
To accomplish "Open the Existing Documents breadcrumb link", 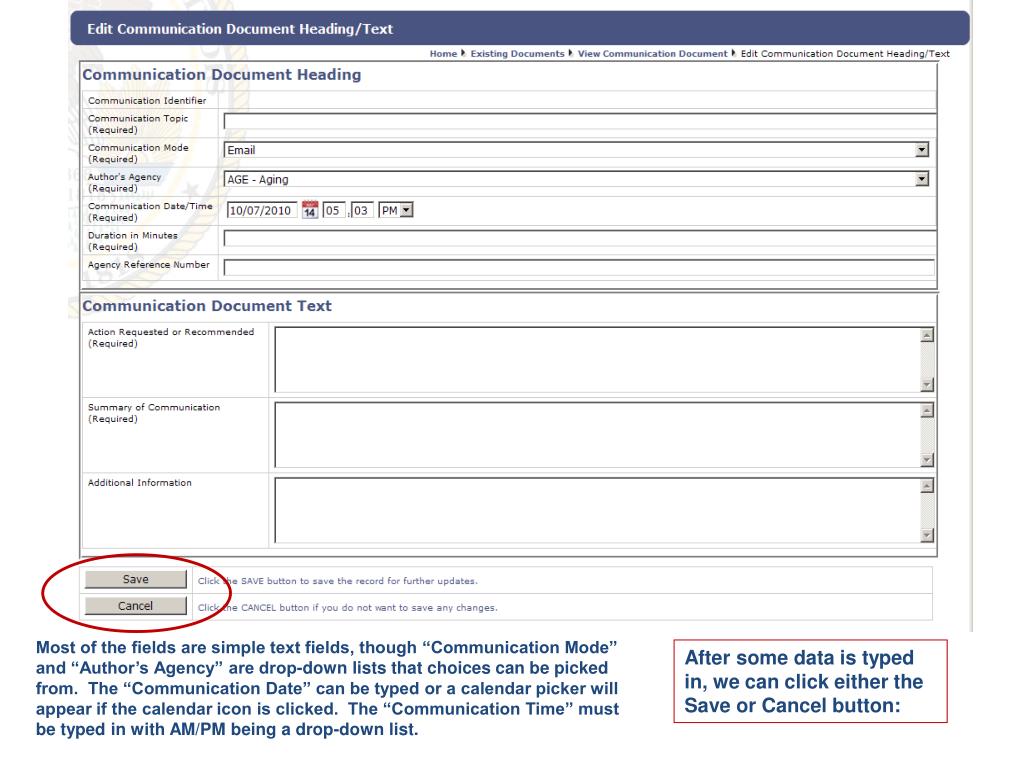I will (x=517, y=54).
